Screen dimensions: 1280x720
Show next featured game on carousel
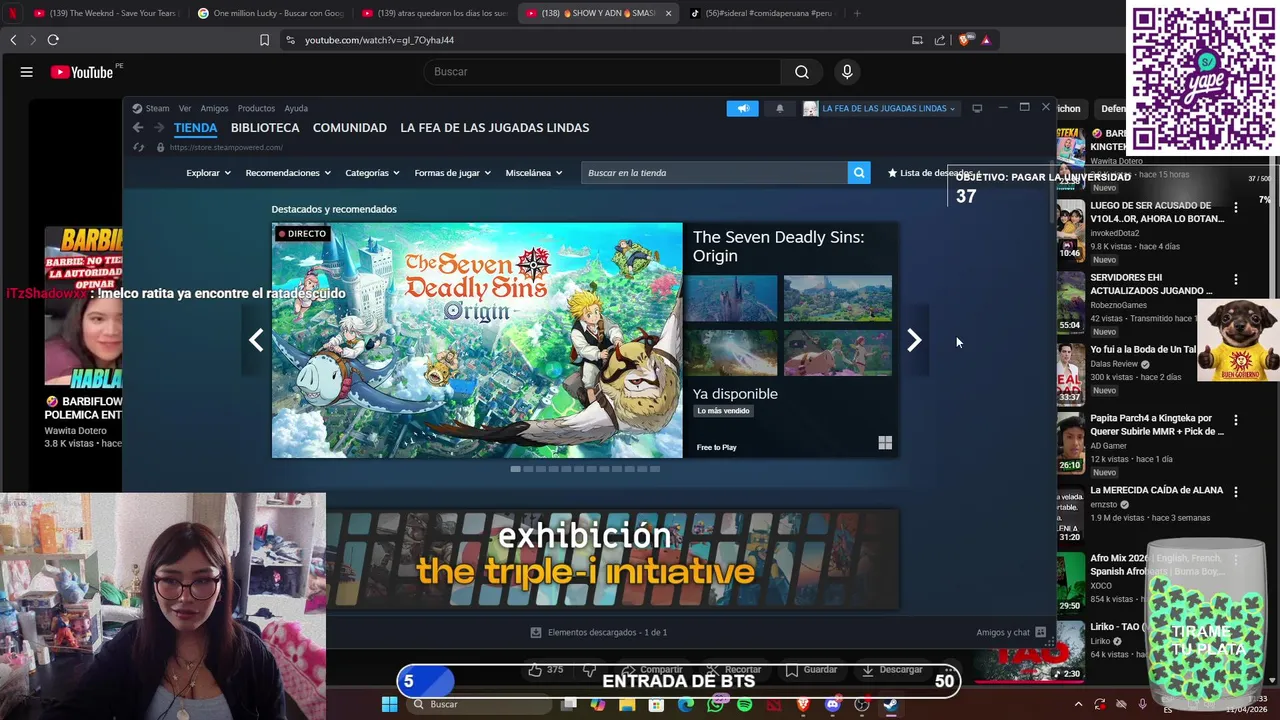[914, 340]
